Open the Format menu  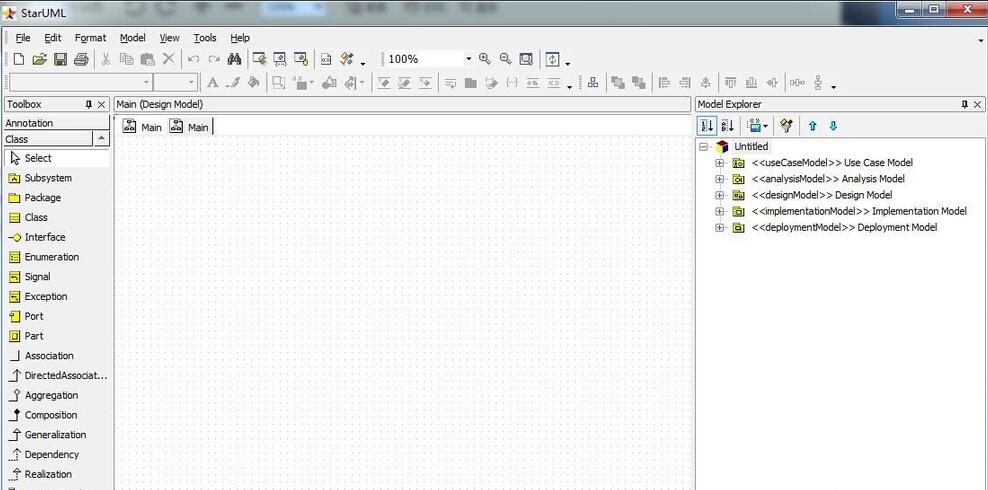pos(91,38)
